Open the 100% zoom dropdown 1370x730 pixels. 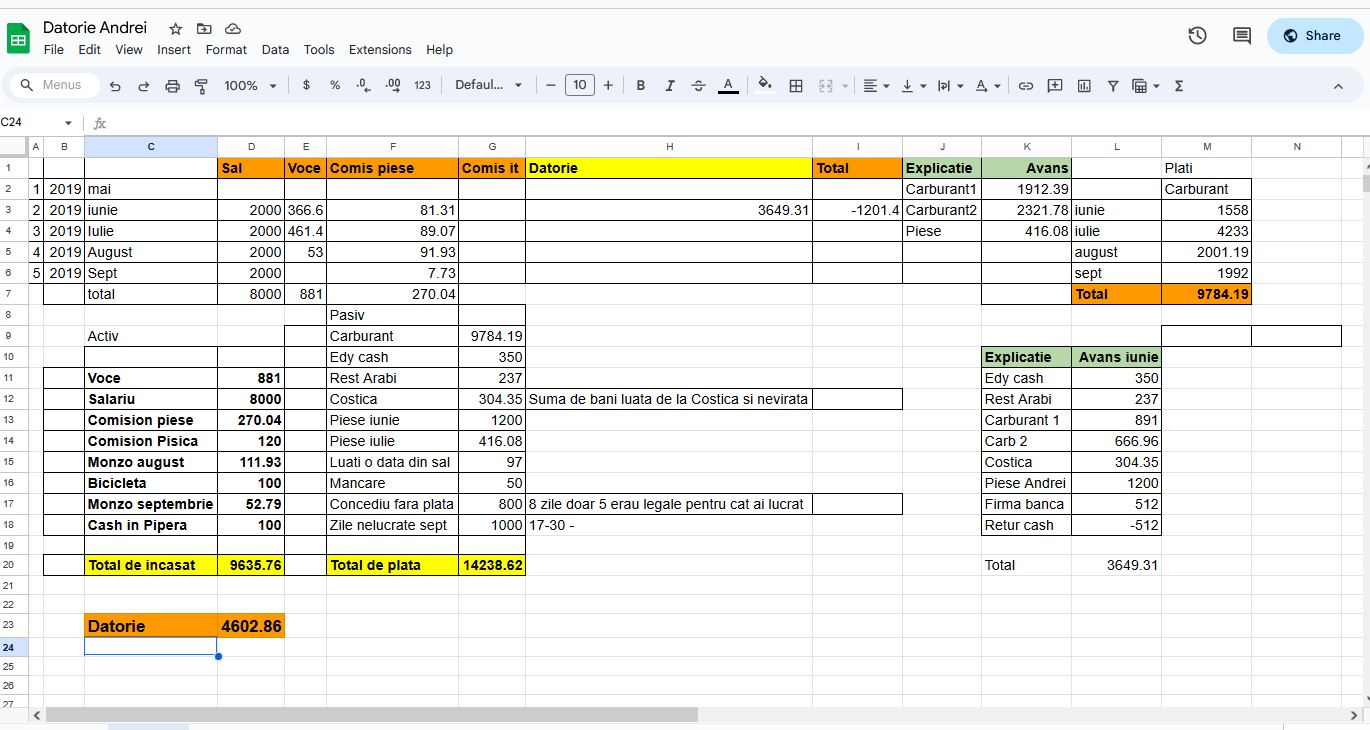pyautogui.click(x=250, y=86)
